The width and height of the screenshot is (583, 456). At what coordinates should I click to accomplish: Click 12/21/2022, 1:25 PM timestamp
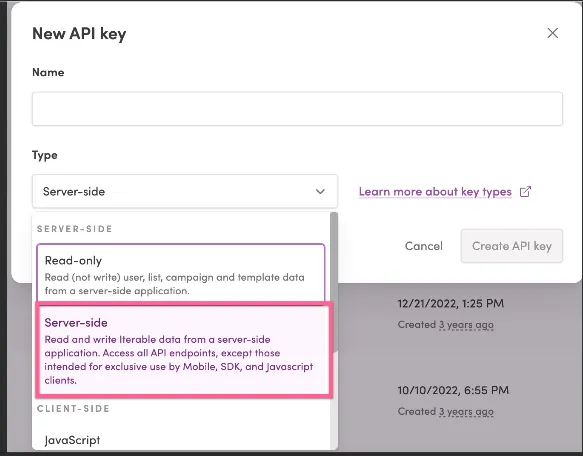(x=451, y=303)
